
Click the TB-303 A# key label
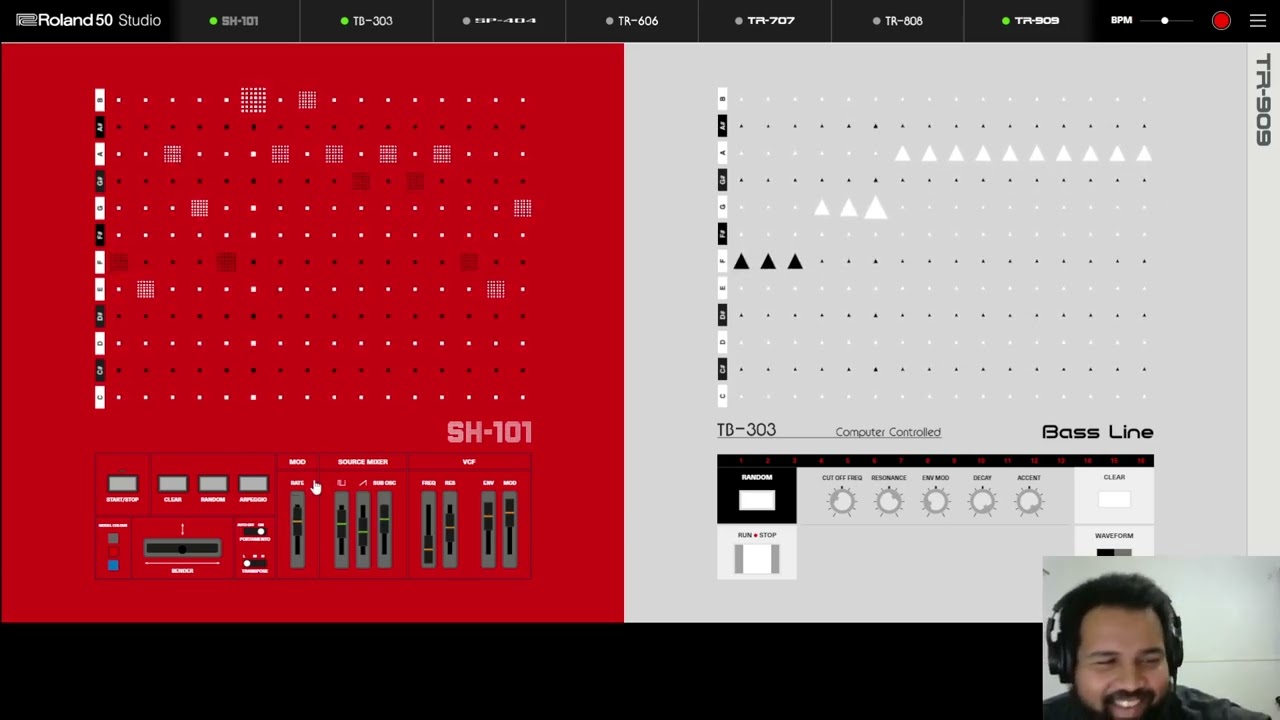pyautogui.click(x=722, y=126)
